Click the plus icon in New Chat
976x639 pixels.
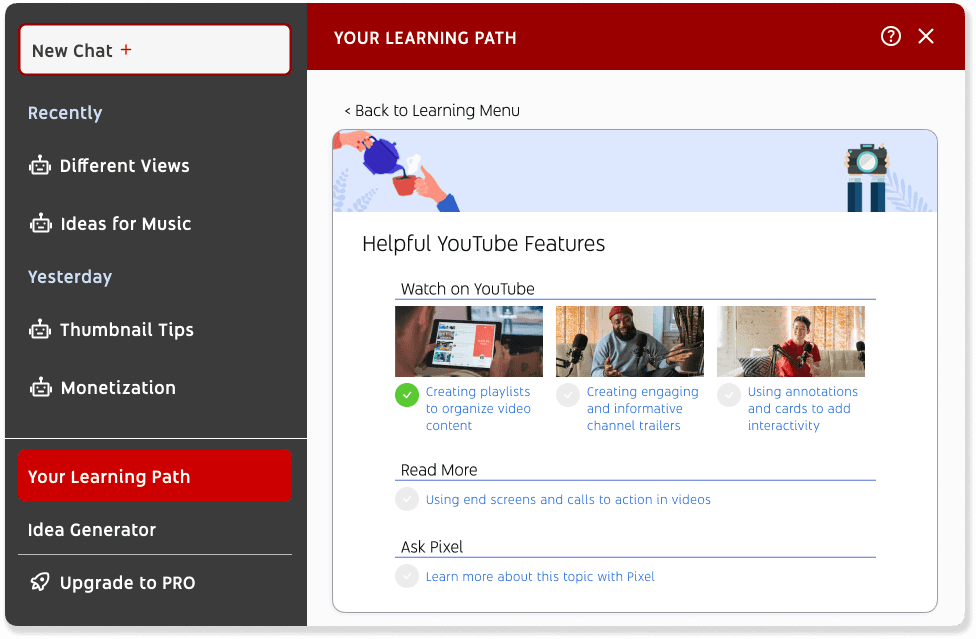click(x=126, y=50)
